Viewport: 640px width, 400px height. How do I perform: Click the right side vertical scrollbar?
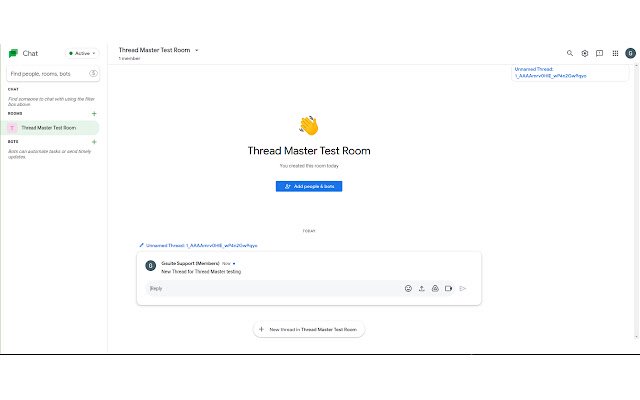tap(636, 201)
